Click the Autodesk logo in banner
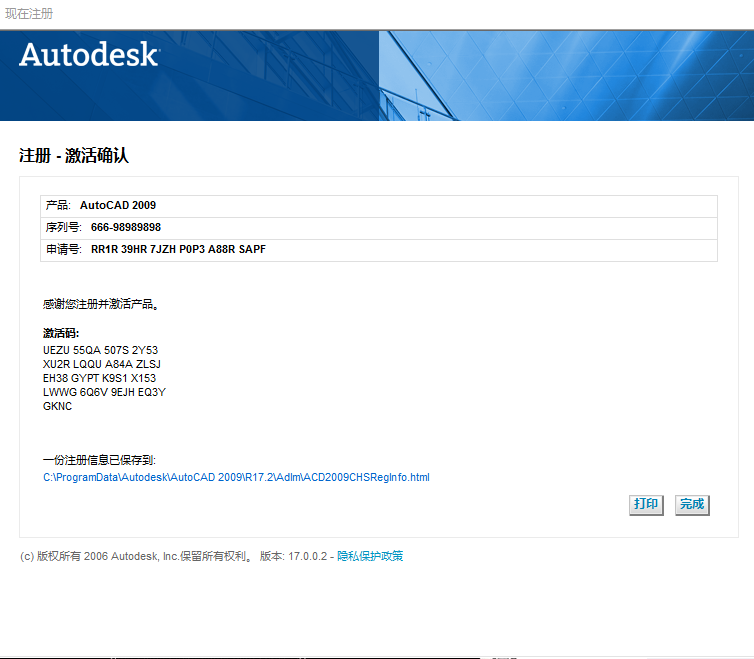The height and width of the screenshot is (659, 754). pos(89,54)
